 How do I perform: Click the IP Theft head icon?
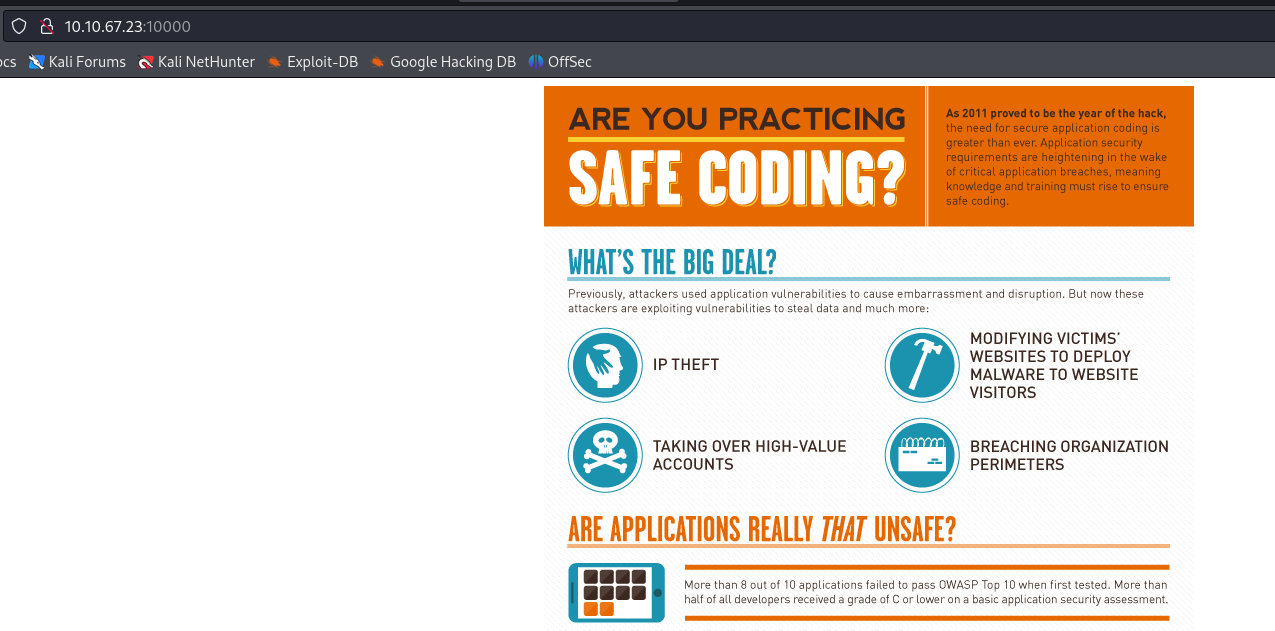pyautogui.click(x=605, y=365)
